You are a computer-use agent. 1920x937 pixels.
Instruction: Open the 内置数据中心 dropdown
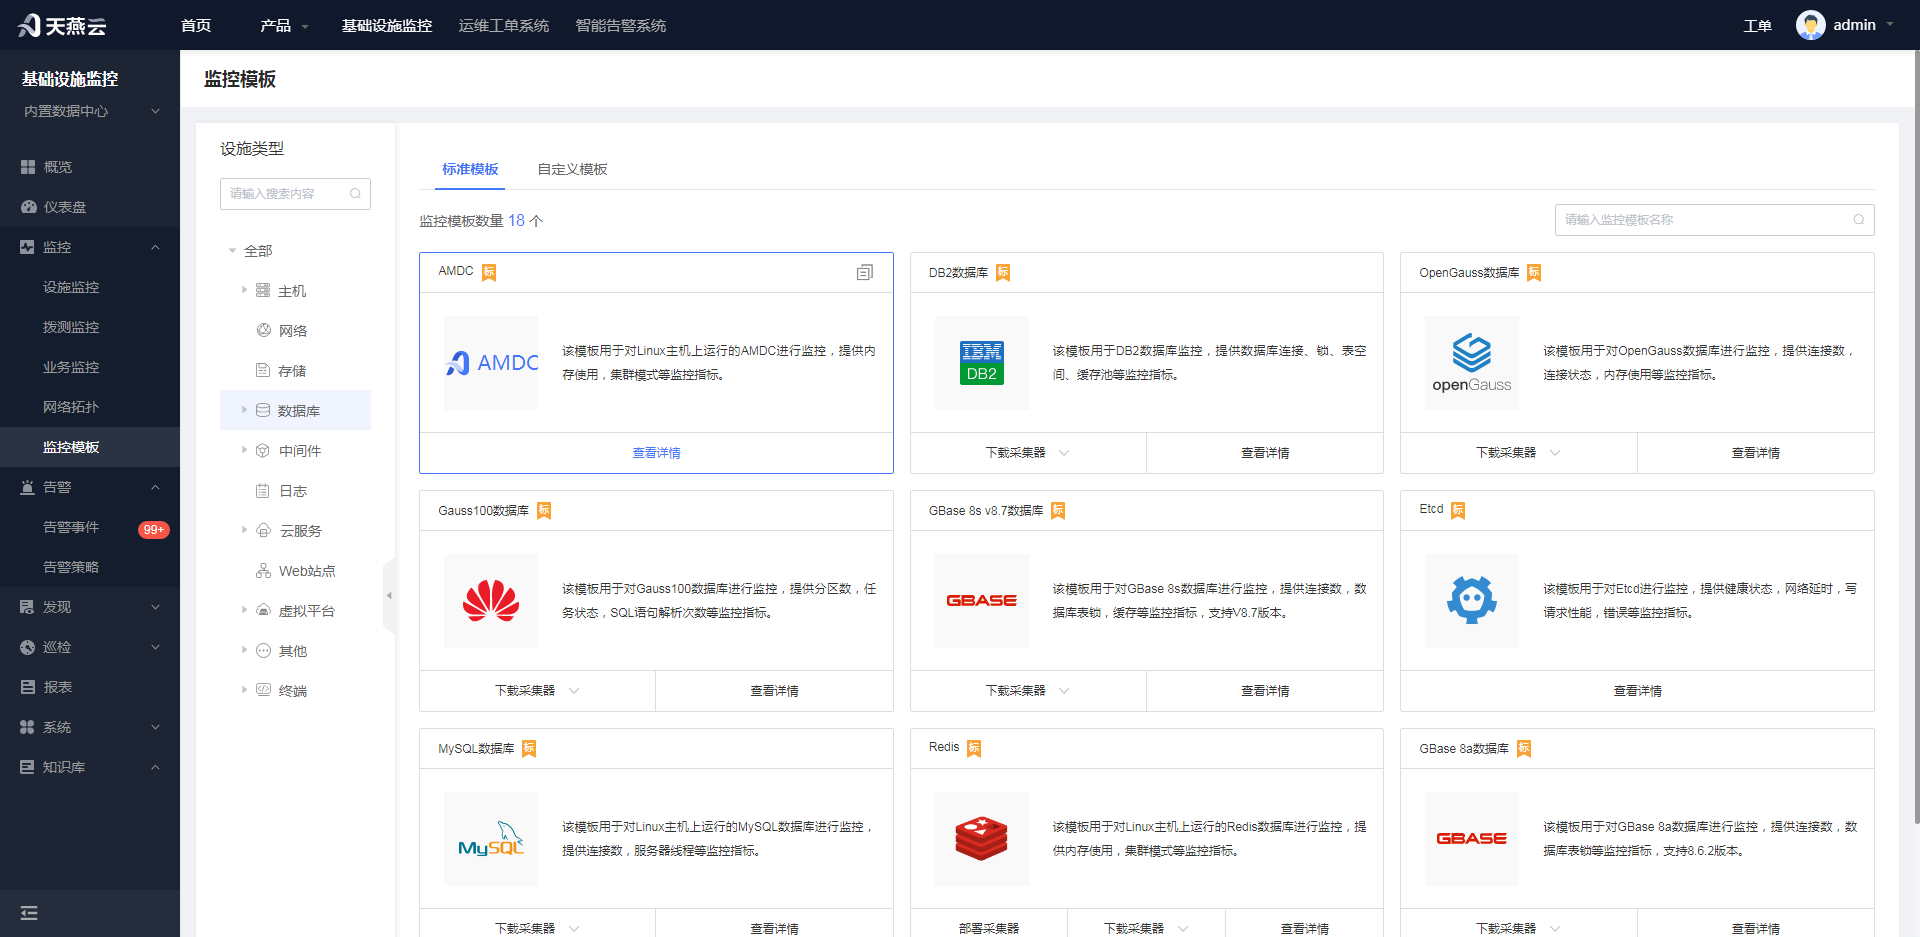[x=90, y=111]
